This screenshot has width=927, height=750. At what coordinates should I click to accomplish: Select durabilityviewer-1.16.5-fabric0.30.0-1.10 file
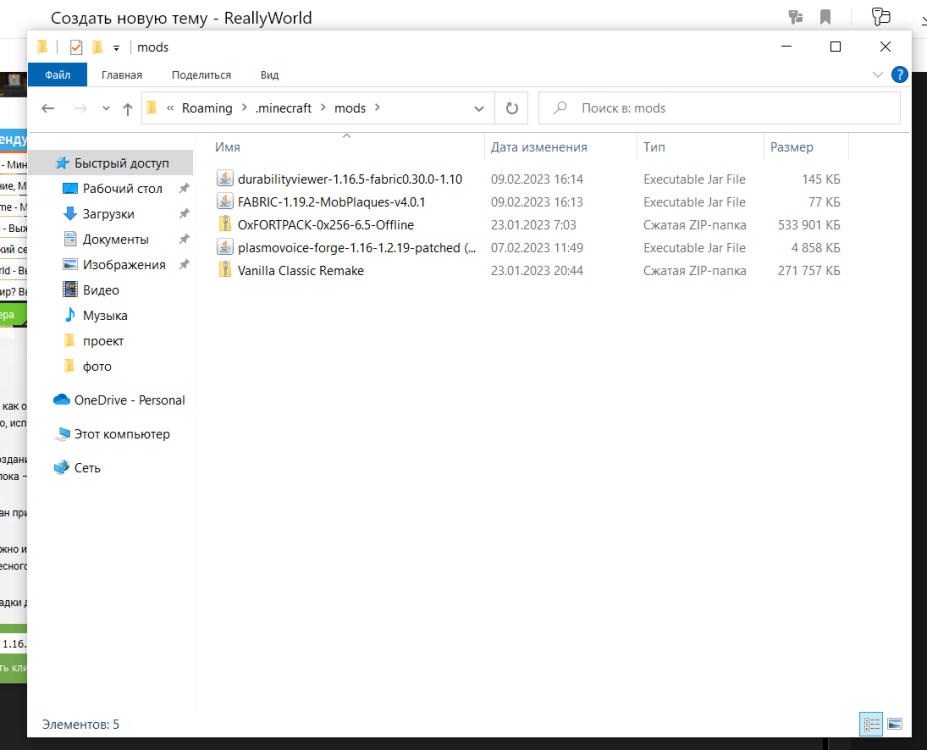[350, 179]
